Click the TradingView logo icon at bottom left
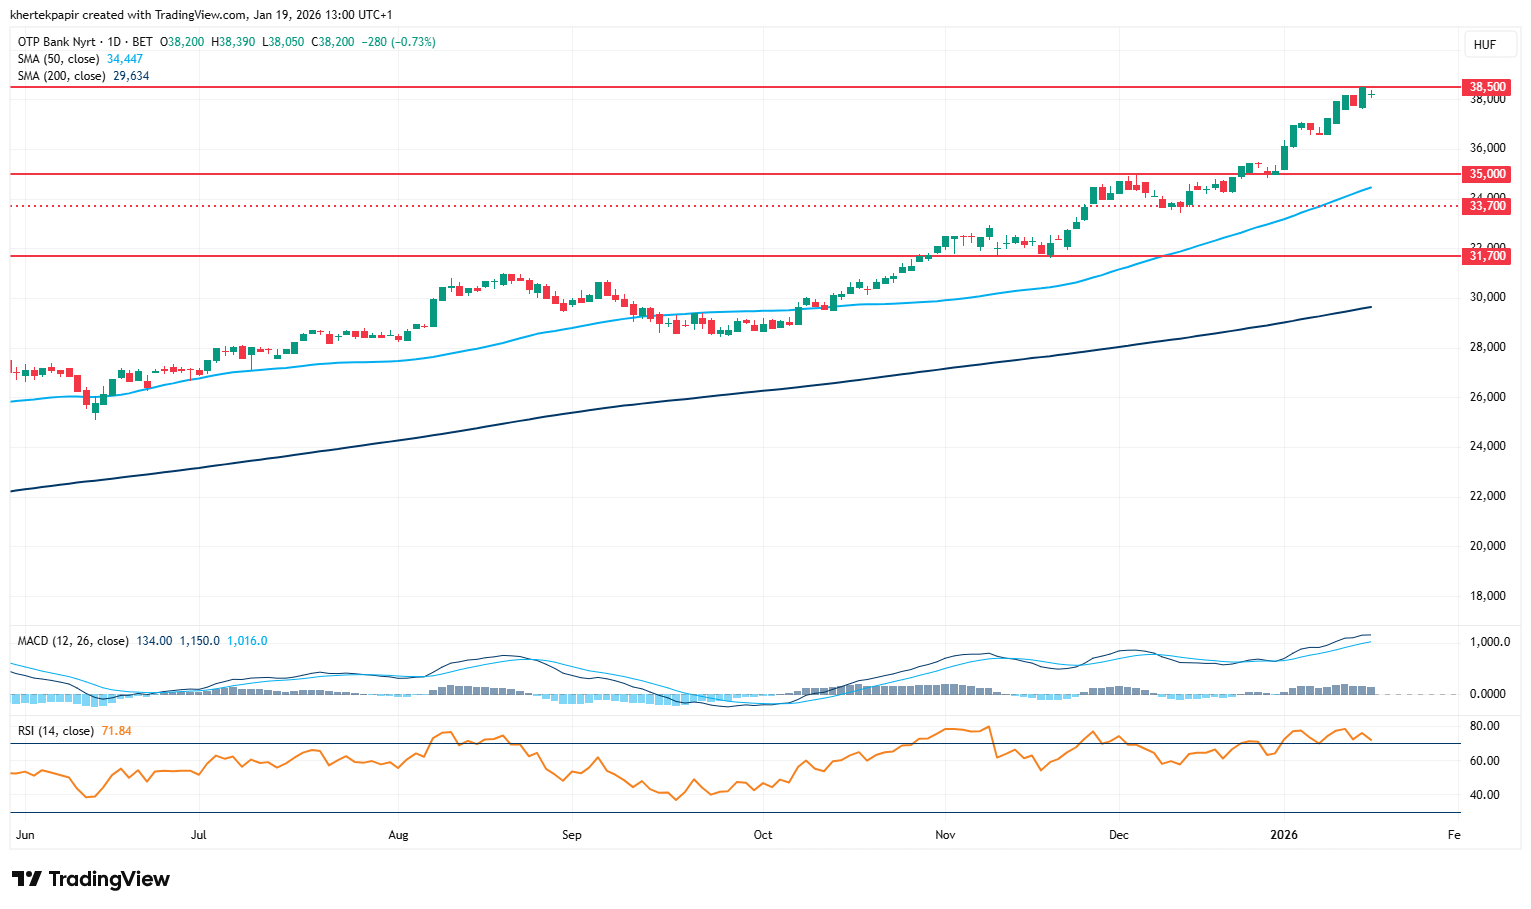 pos(27,879)
